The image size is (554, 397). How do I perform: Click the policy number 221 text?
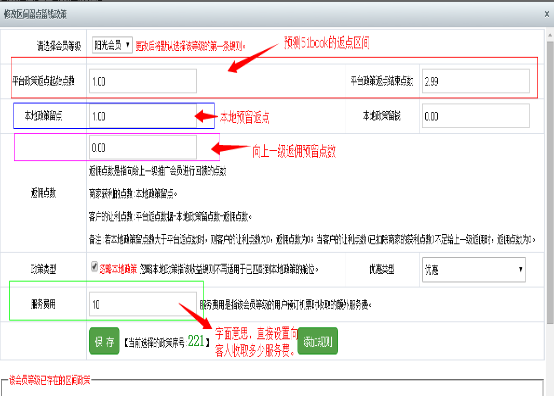(196, 341)
